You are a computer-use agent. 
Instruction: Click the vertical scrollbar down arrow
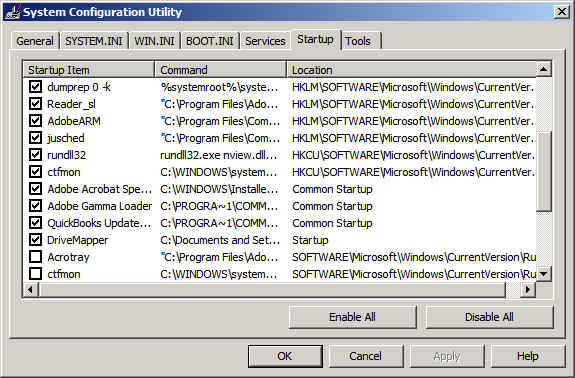[544, 274]
